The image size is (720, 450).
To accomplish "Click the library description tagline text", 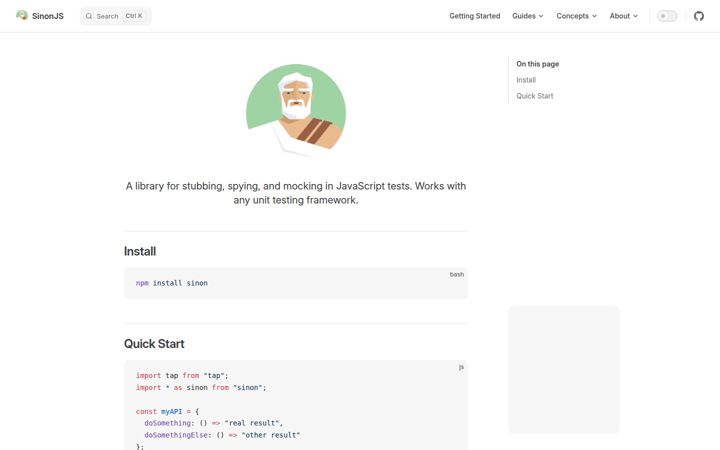I will (296, 193).
